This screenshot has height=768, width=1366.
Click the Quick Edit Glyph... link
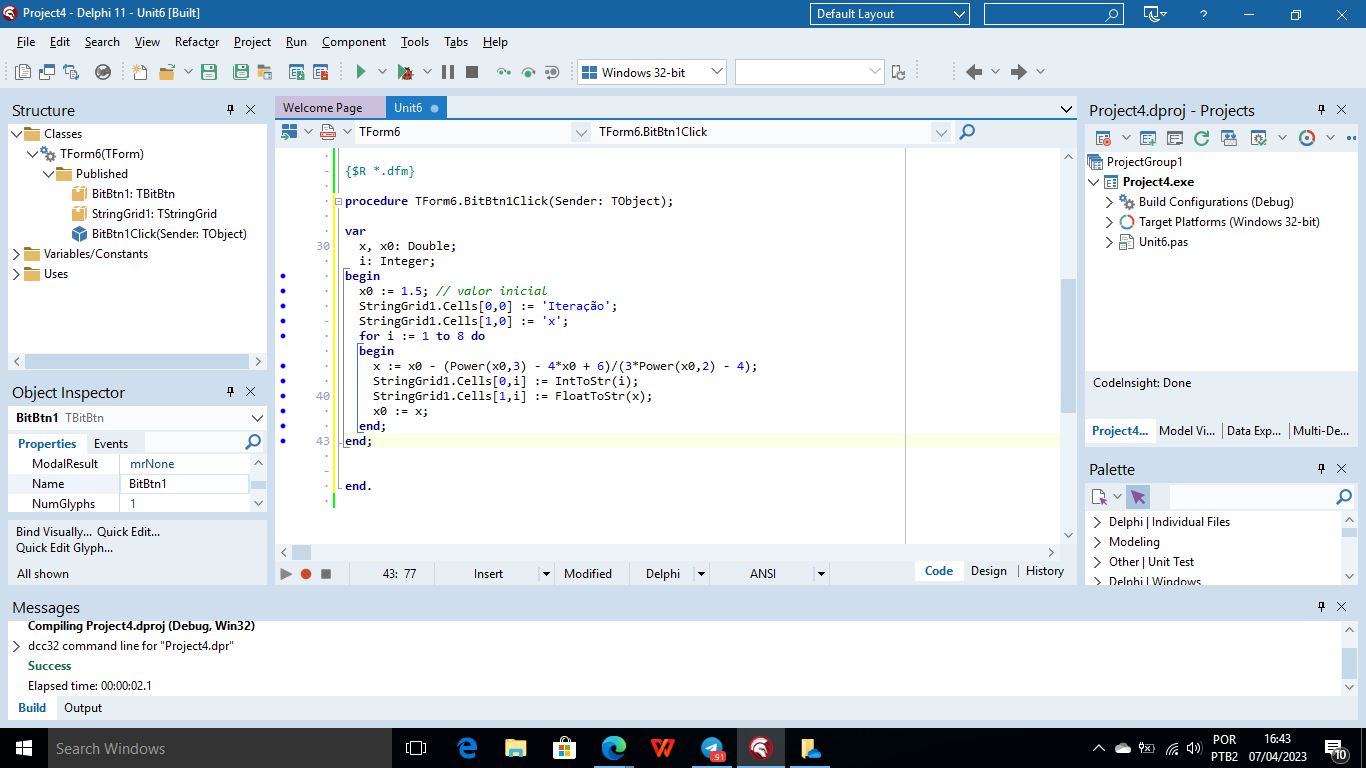tap(64, 548)
